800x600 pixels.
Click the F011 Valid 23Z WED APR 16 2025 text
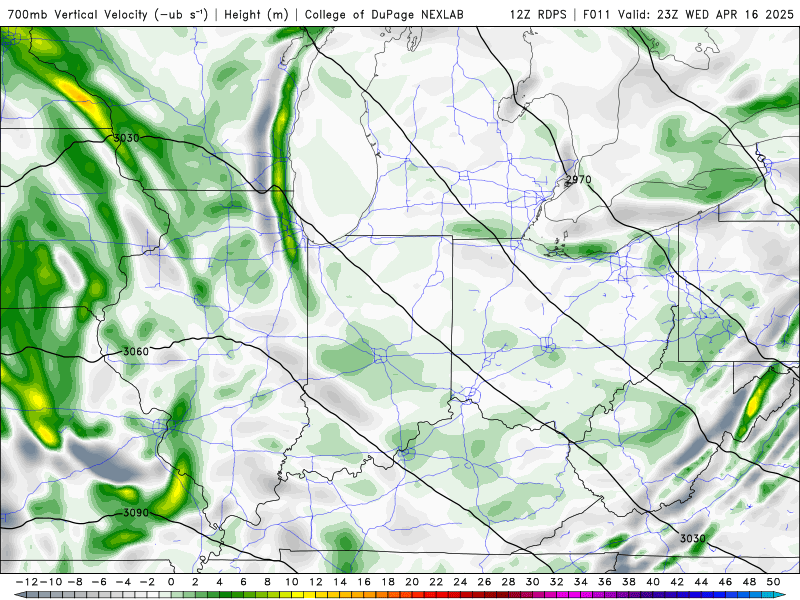688,14
